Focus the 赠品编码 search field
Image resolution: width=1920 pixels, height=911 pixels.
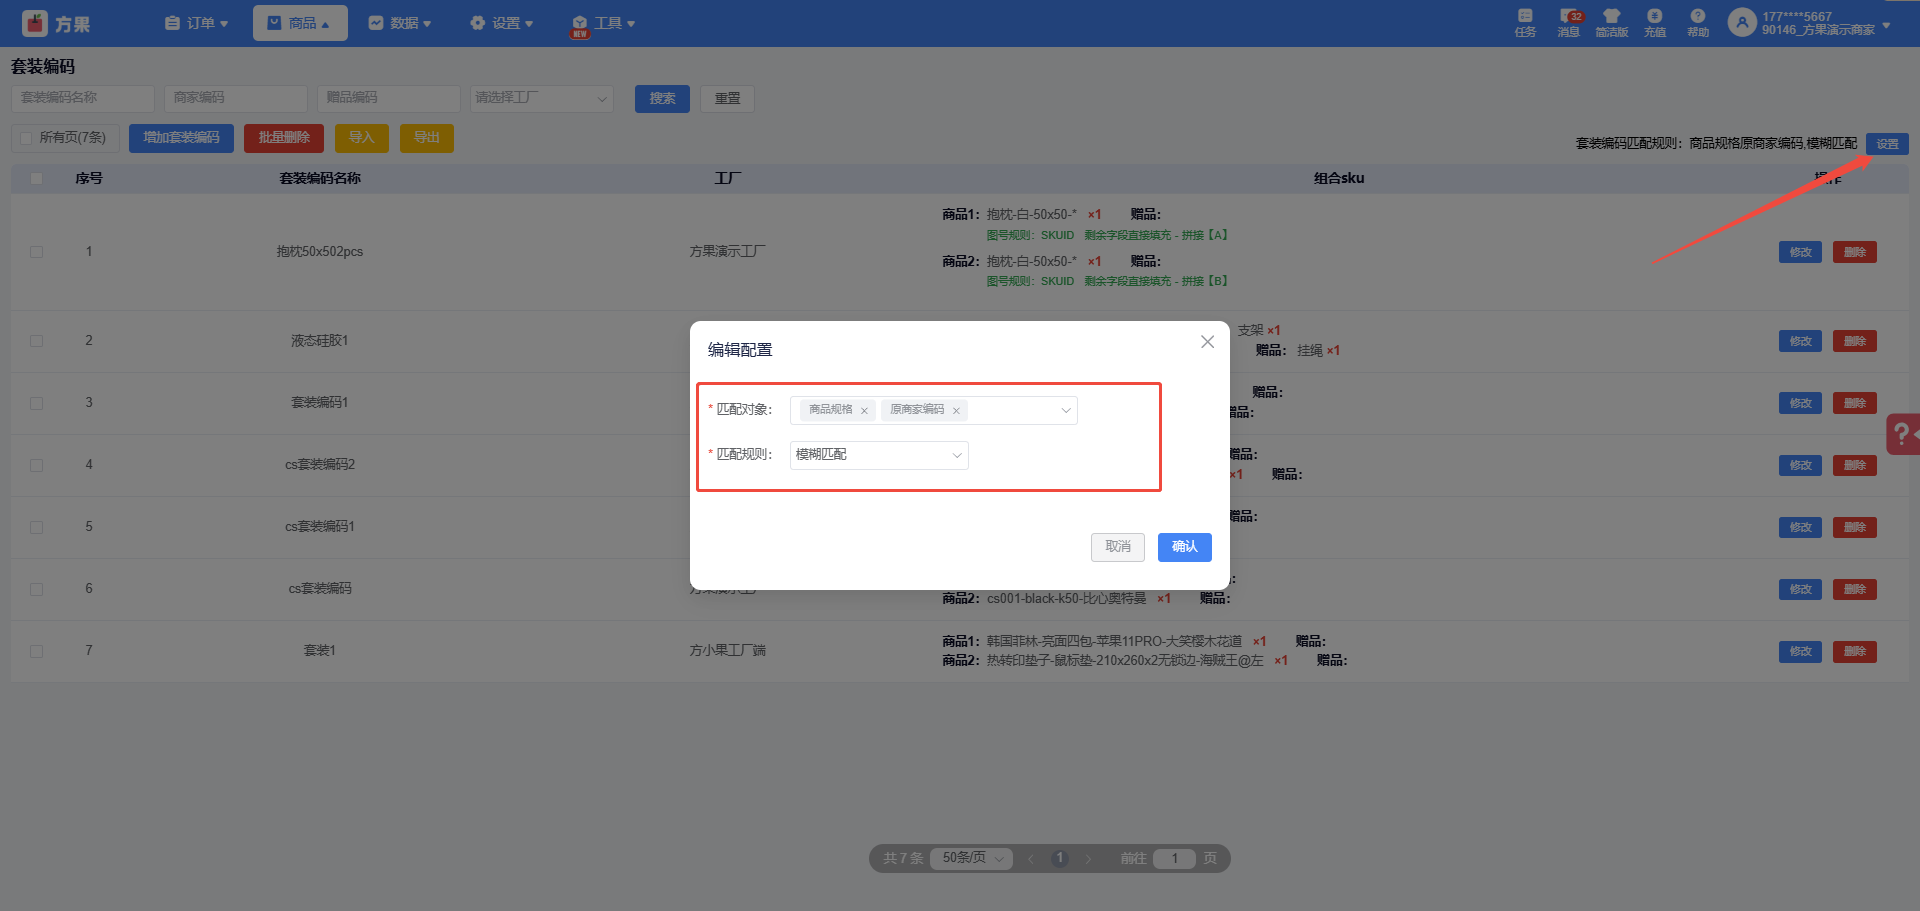click(389, 98)
